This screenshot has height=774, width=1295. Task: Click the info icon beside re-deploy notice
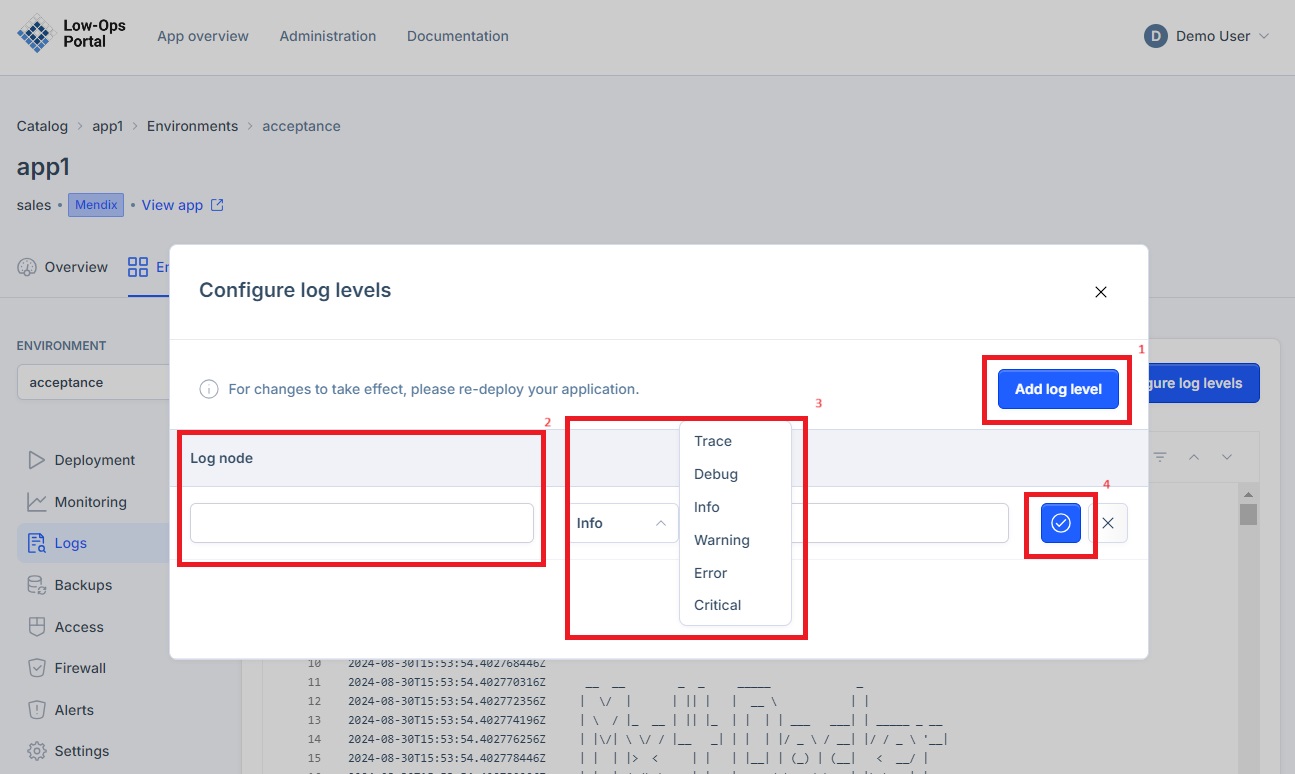pos(209,389)
